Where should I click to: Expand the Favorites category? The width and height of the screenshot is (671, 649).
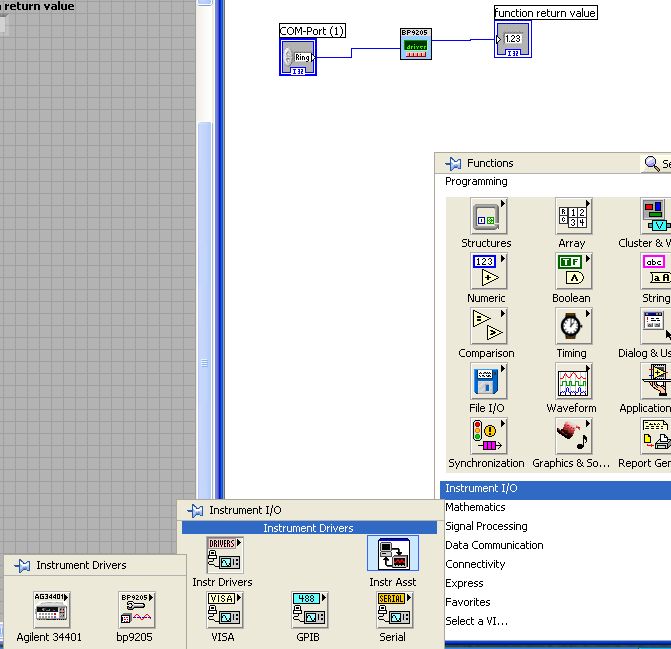click(468, 602)
